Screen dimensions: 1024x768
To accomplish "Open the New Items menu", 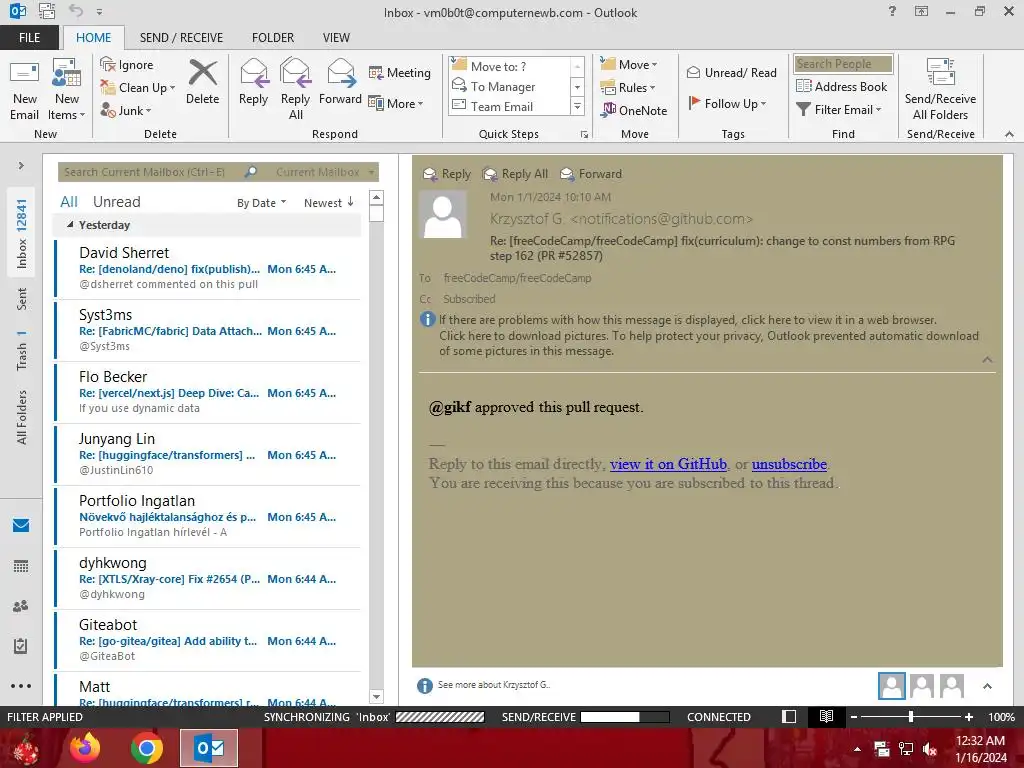I will [x=67, y=90].
